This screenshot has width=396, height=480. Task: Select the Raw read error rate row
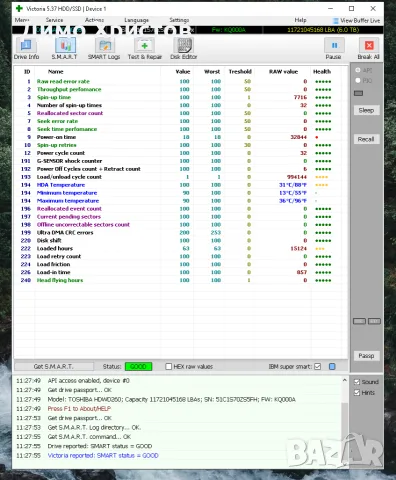click(180, 81)
